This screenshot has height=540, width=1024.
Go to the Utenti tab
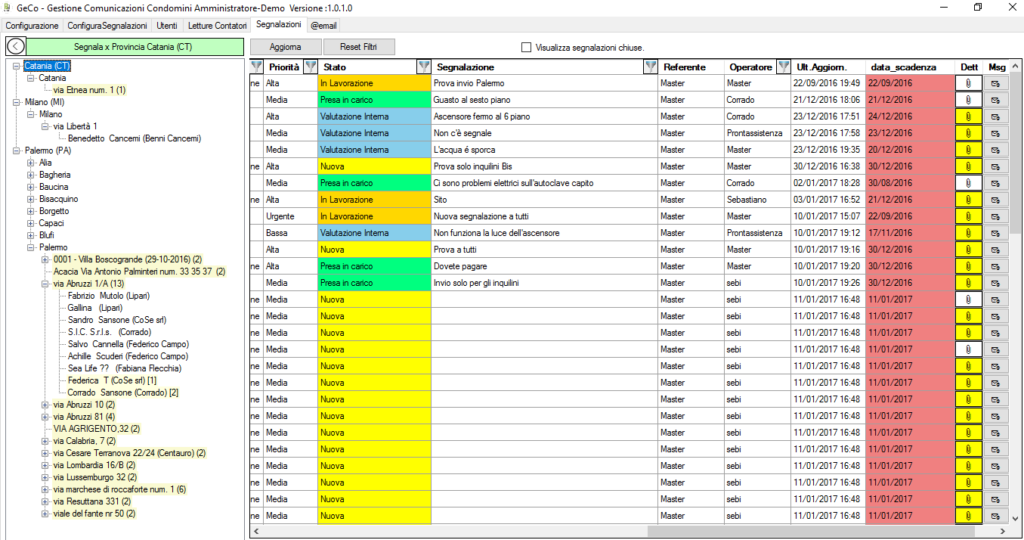[x=167, y=25]
